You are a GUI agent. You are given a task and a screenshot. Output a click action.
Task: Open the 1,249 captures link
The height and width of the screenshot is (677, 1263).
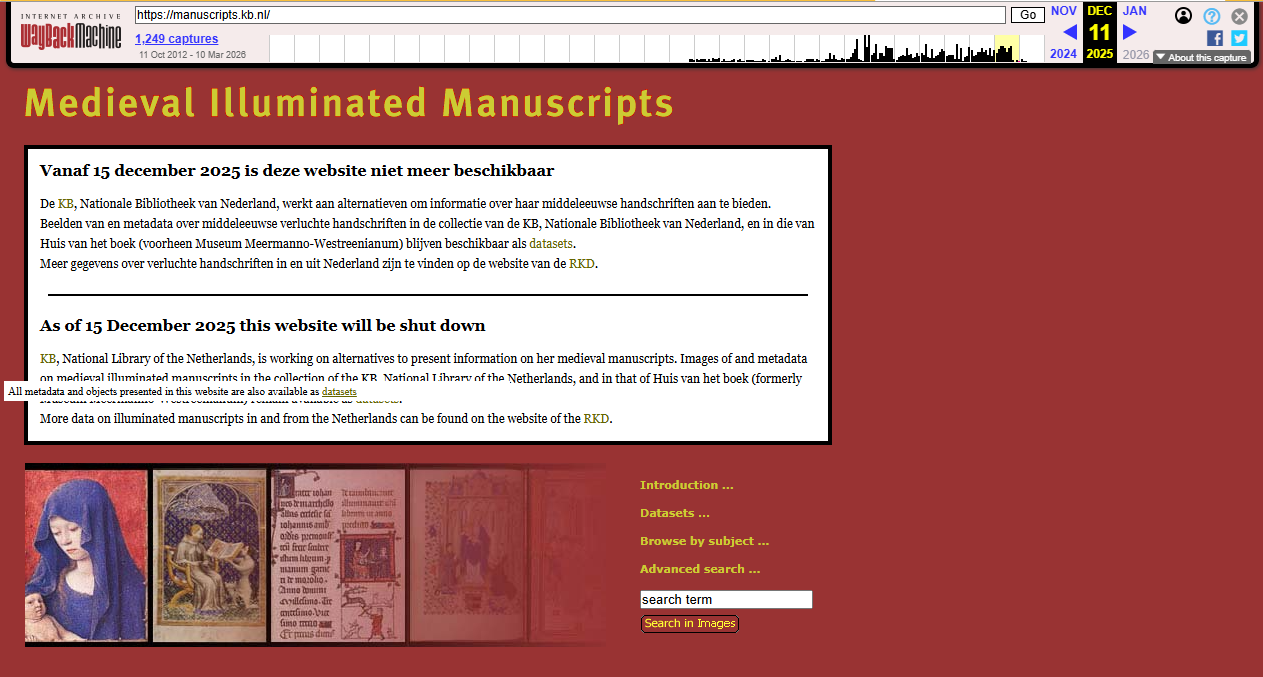tap(177, 39)
